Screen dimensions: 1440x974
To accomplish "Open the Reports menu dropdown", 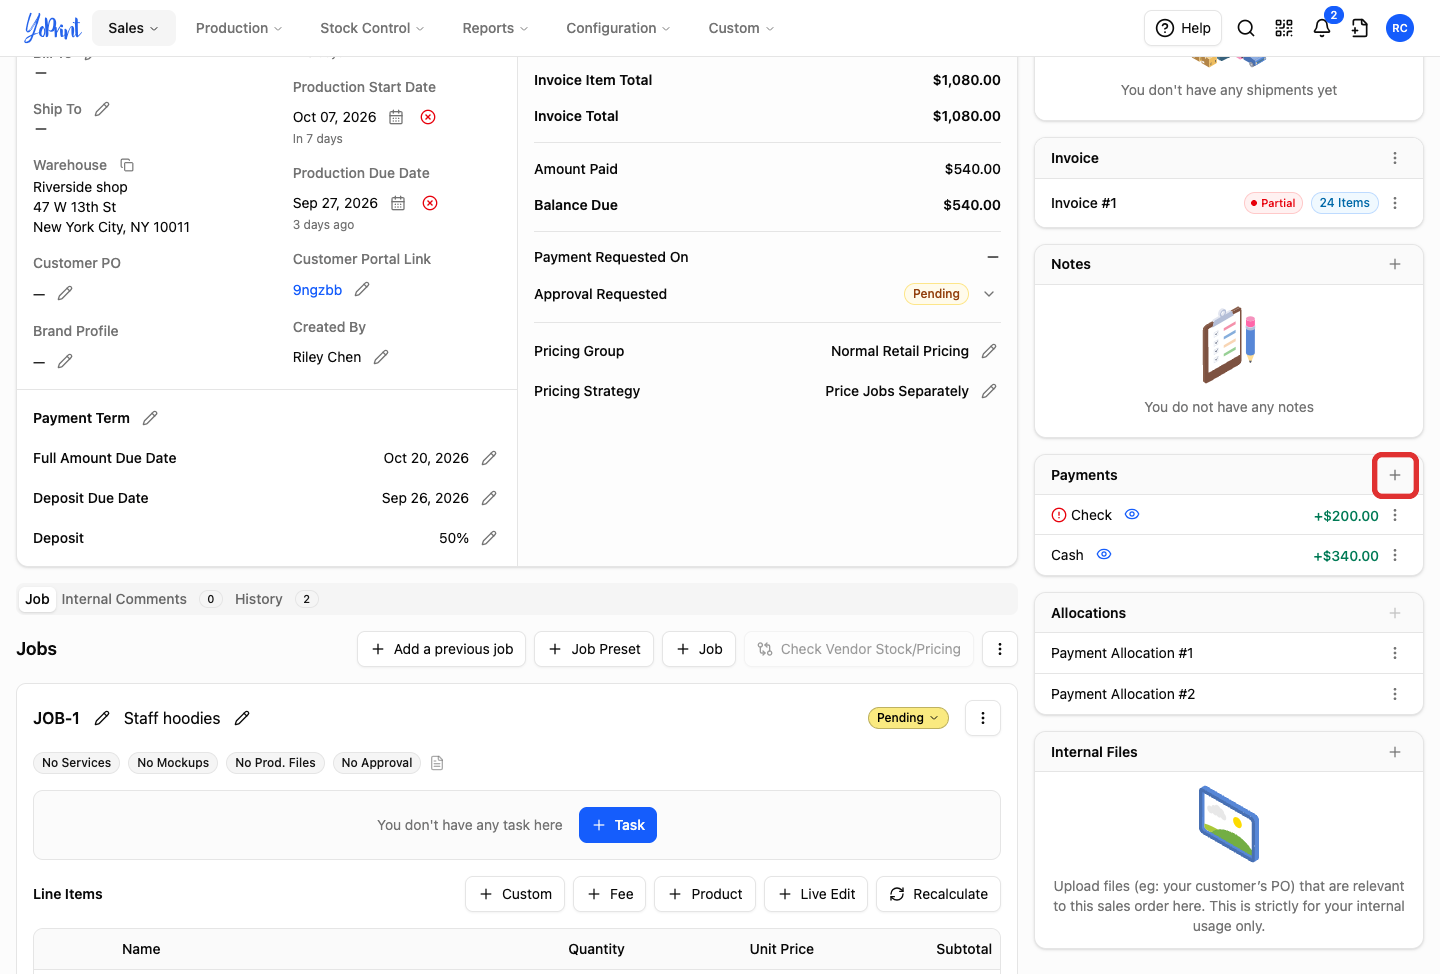I will tap(495, 28).
